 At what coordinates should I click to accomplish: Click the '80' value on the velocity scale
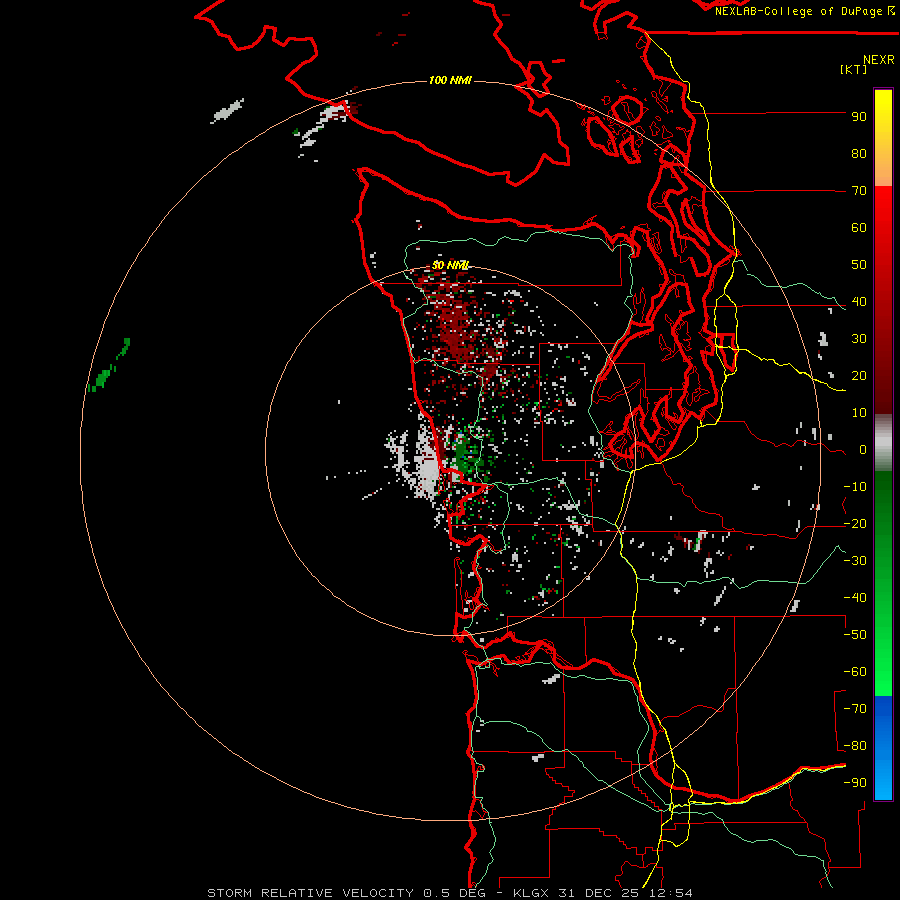click(x=859, y=154)
